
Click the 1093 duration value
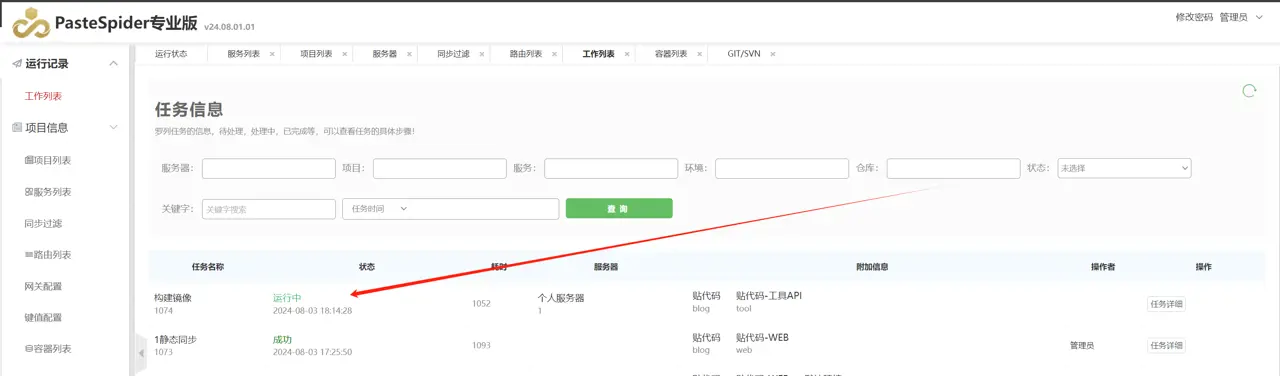481,346
